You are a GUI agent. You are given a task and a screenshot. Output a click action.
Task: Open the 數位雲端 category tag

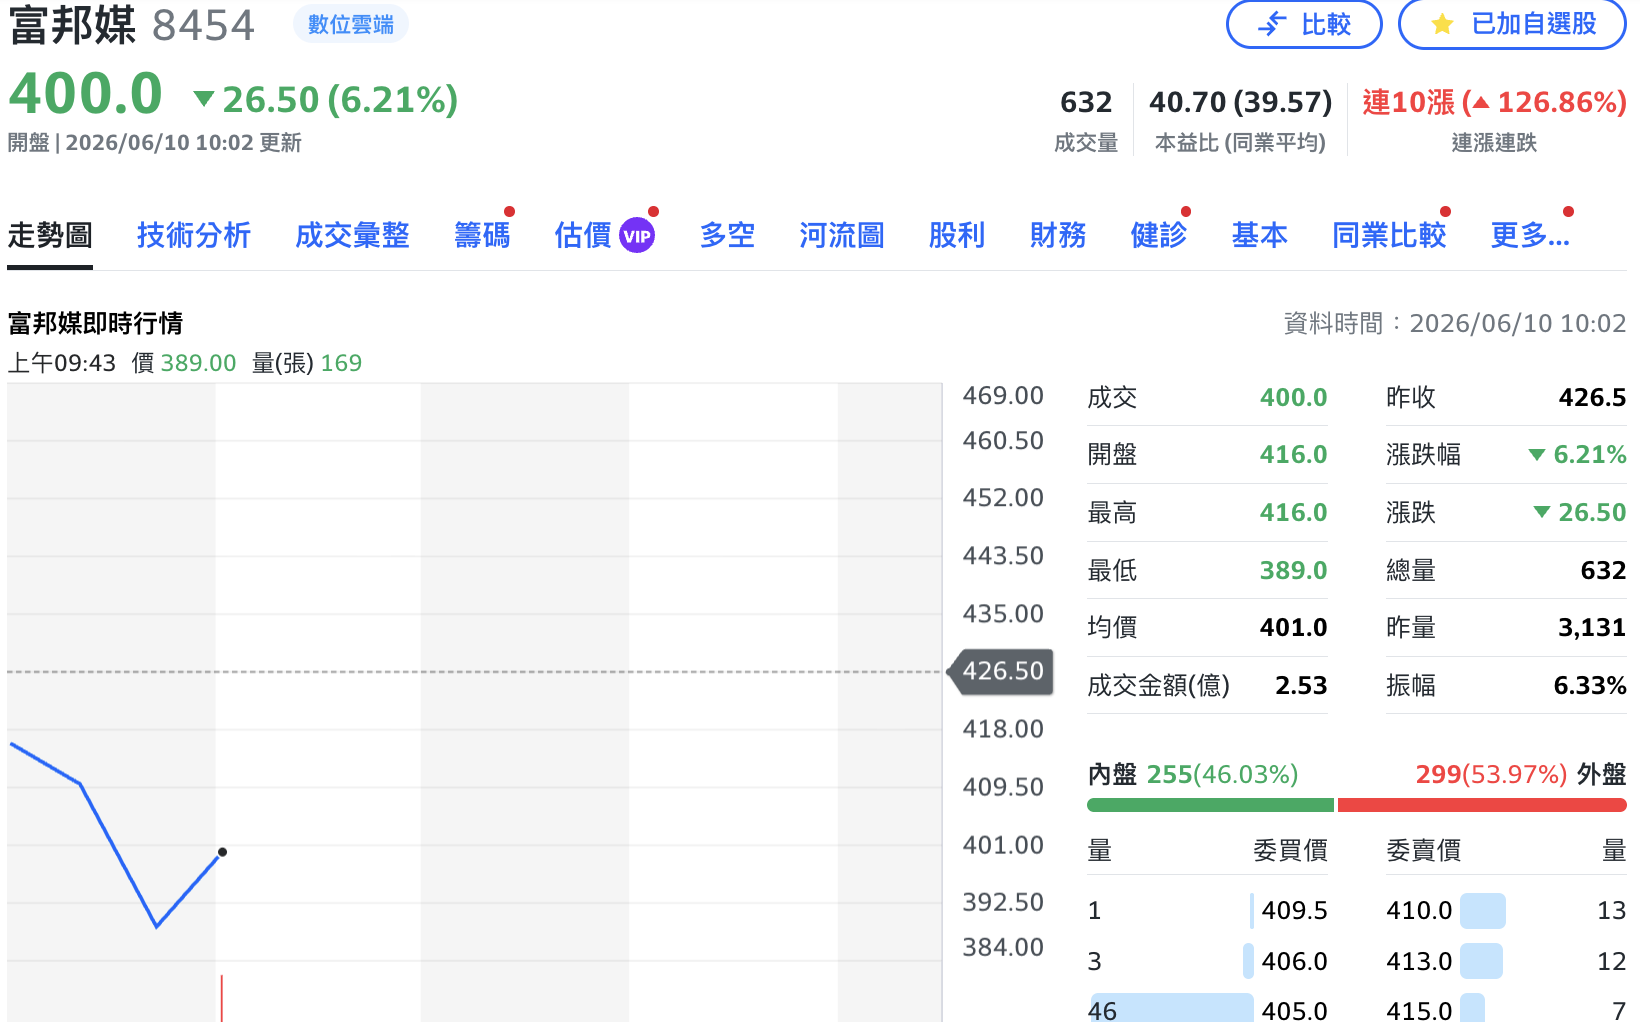pyautogui.click(x=351, y=24)
